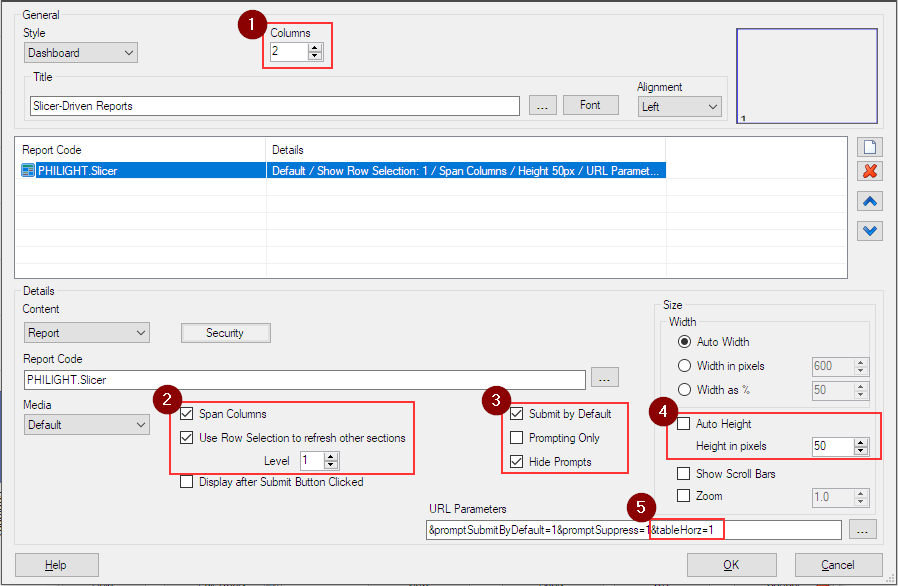Click the Cancel button
Screen dimensions: 898x586
pyautogui.click(x=838, y=565)
